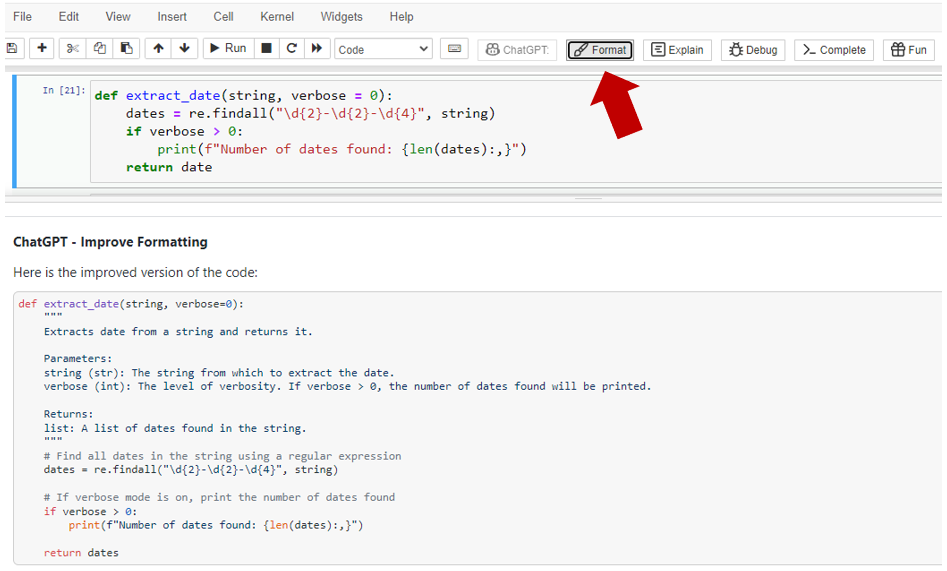Run the selected cell
Screen dimensions: 947x571
(228, 49)
